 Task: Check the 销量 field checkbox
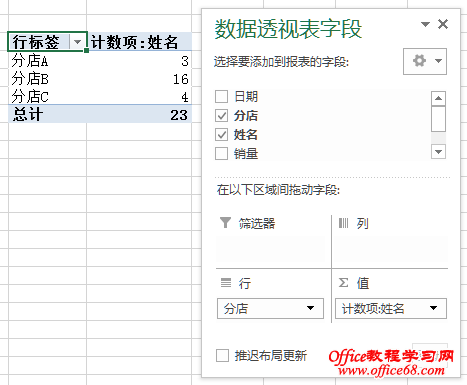click(221, 154)
